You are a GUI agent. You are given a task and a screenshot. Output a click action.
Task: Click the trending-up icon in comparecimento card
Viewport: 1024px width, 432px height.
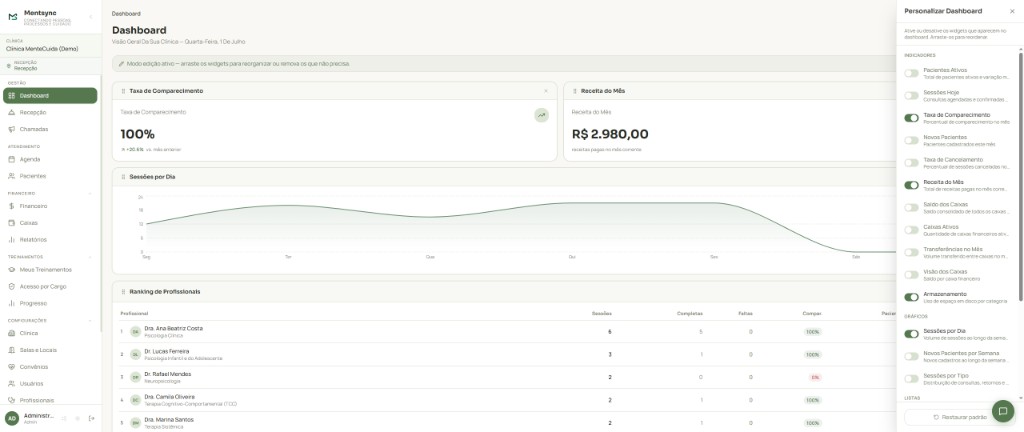pos(541,116)
